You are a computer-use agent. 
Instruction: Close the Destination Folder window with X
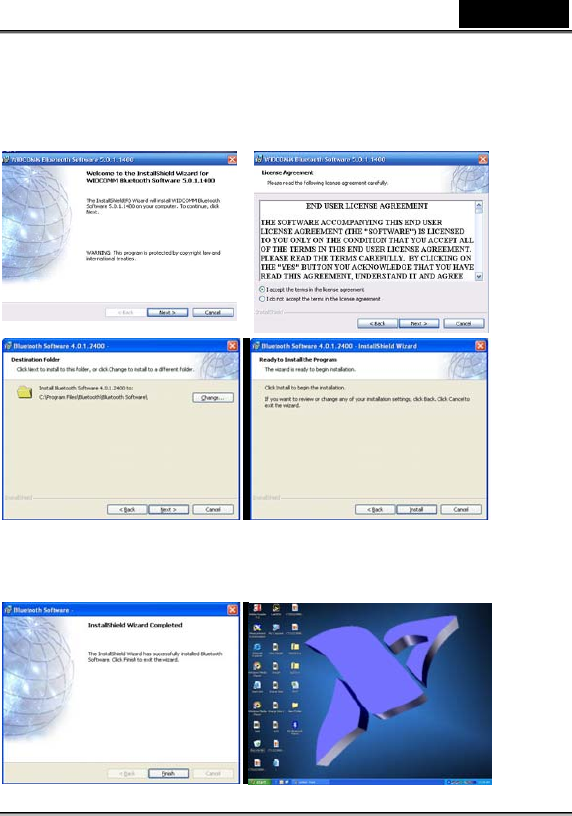click(233, 346)
